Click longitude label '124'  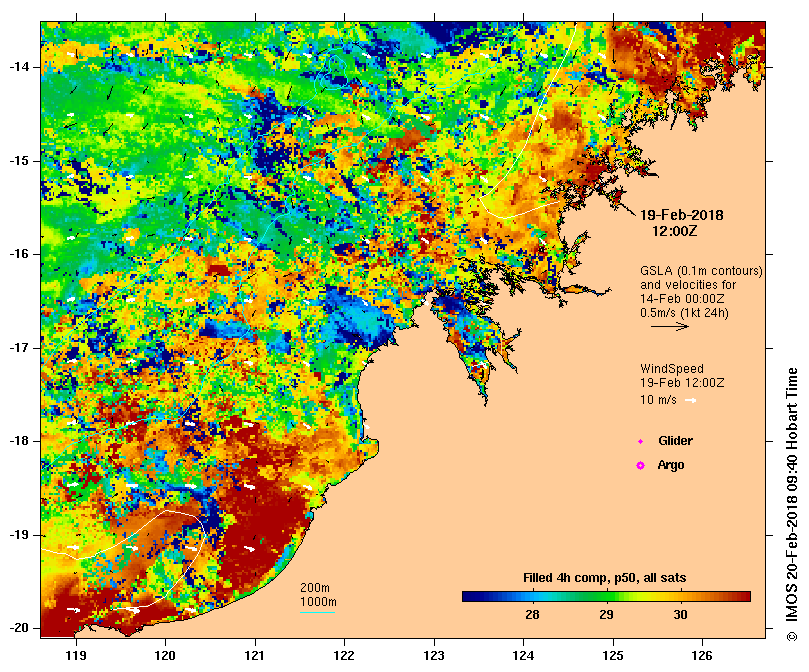523,655
